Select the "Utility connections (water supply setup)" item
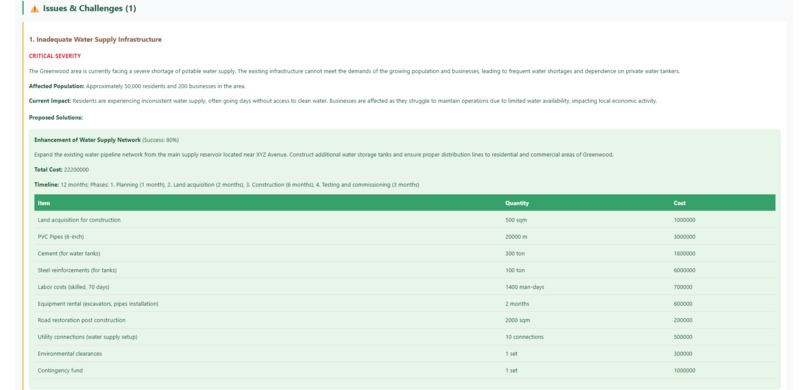The height and width of the screenshot is (390, 806). (x=87, y=337)
